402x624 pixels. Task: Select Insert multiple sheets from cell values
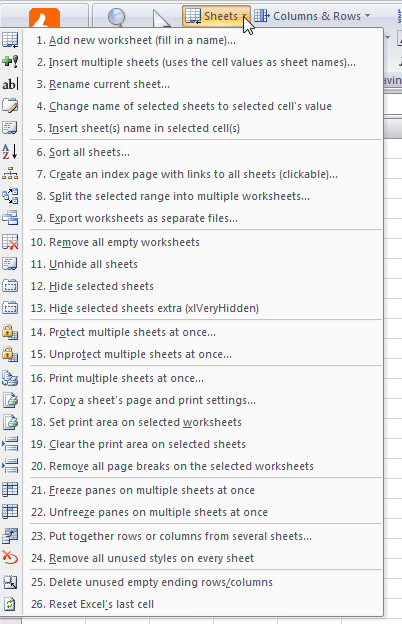[x=203, y=62]
